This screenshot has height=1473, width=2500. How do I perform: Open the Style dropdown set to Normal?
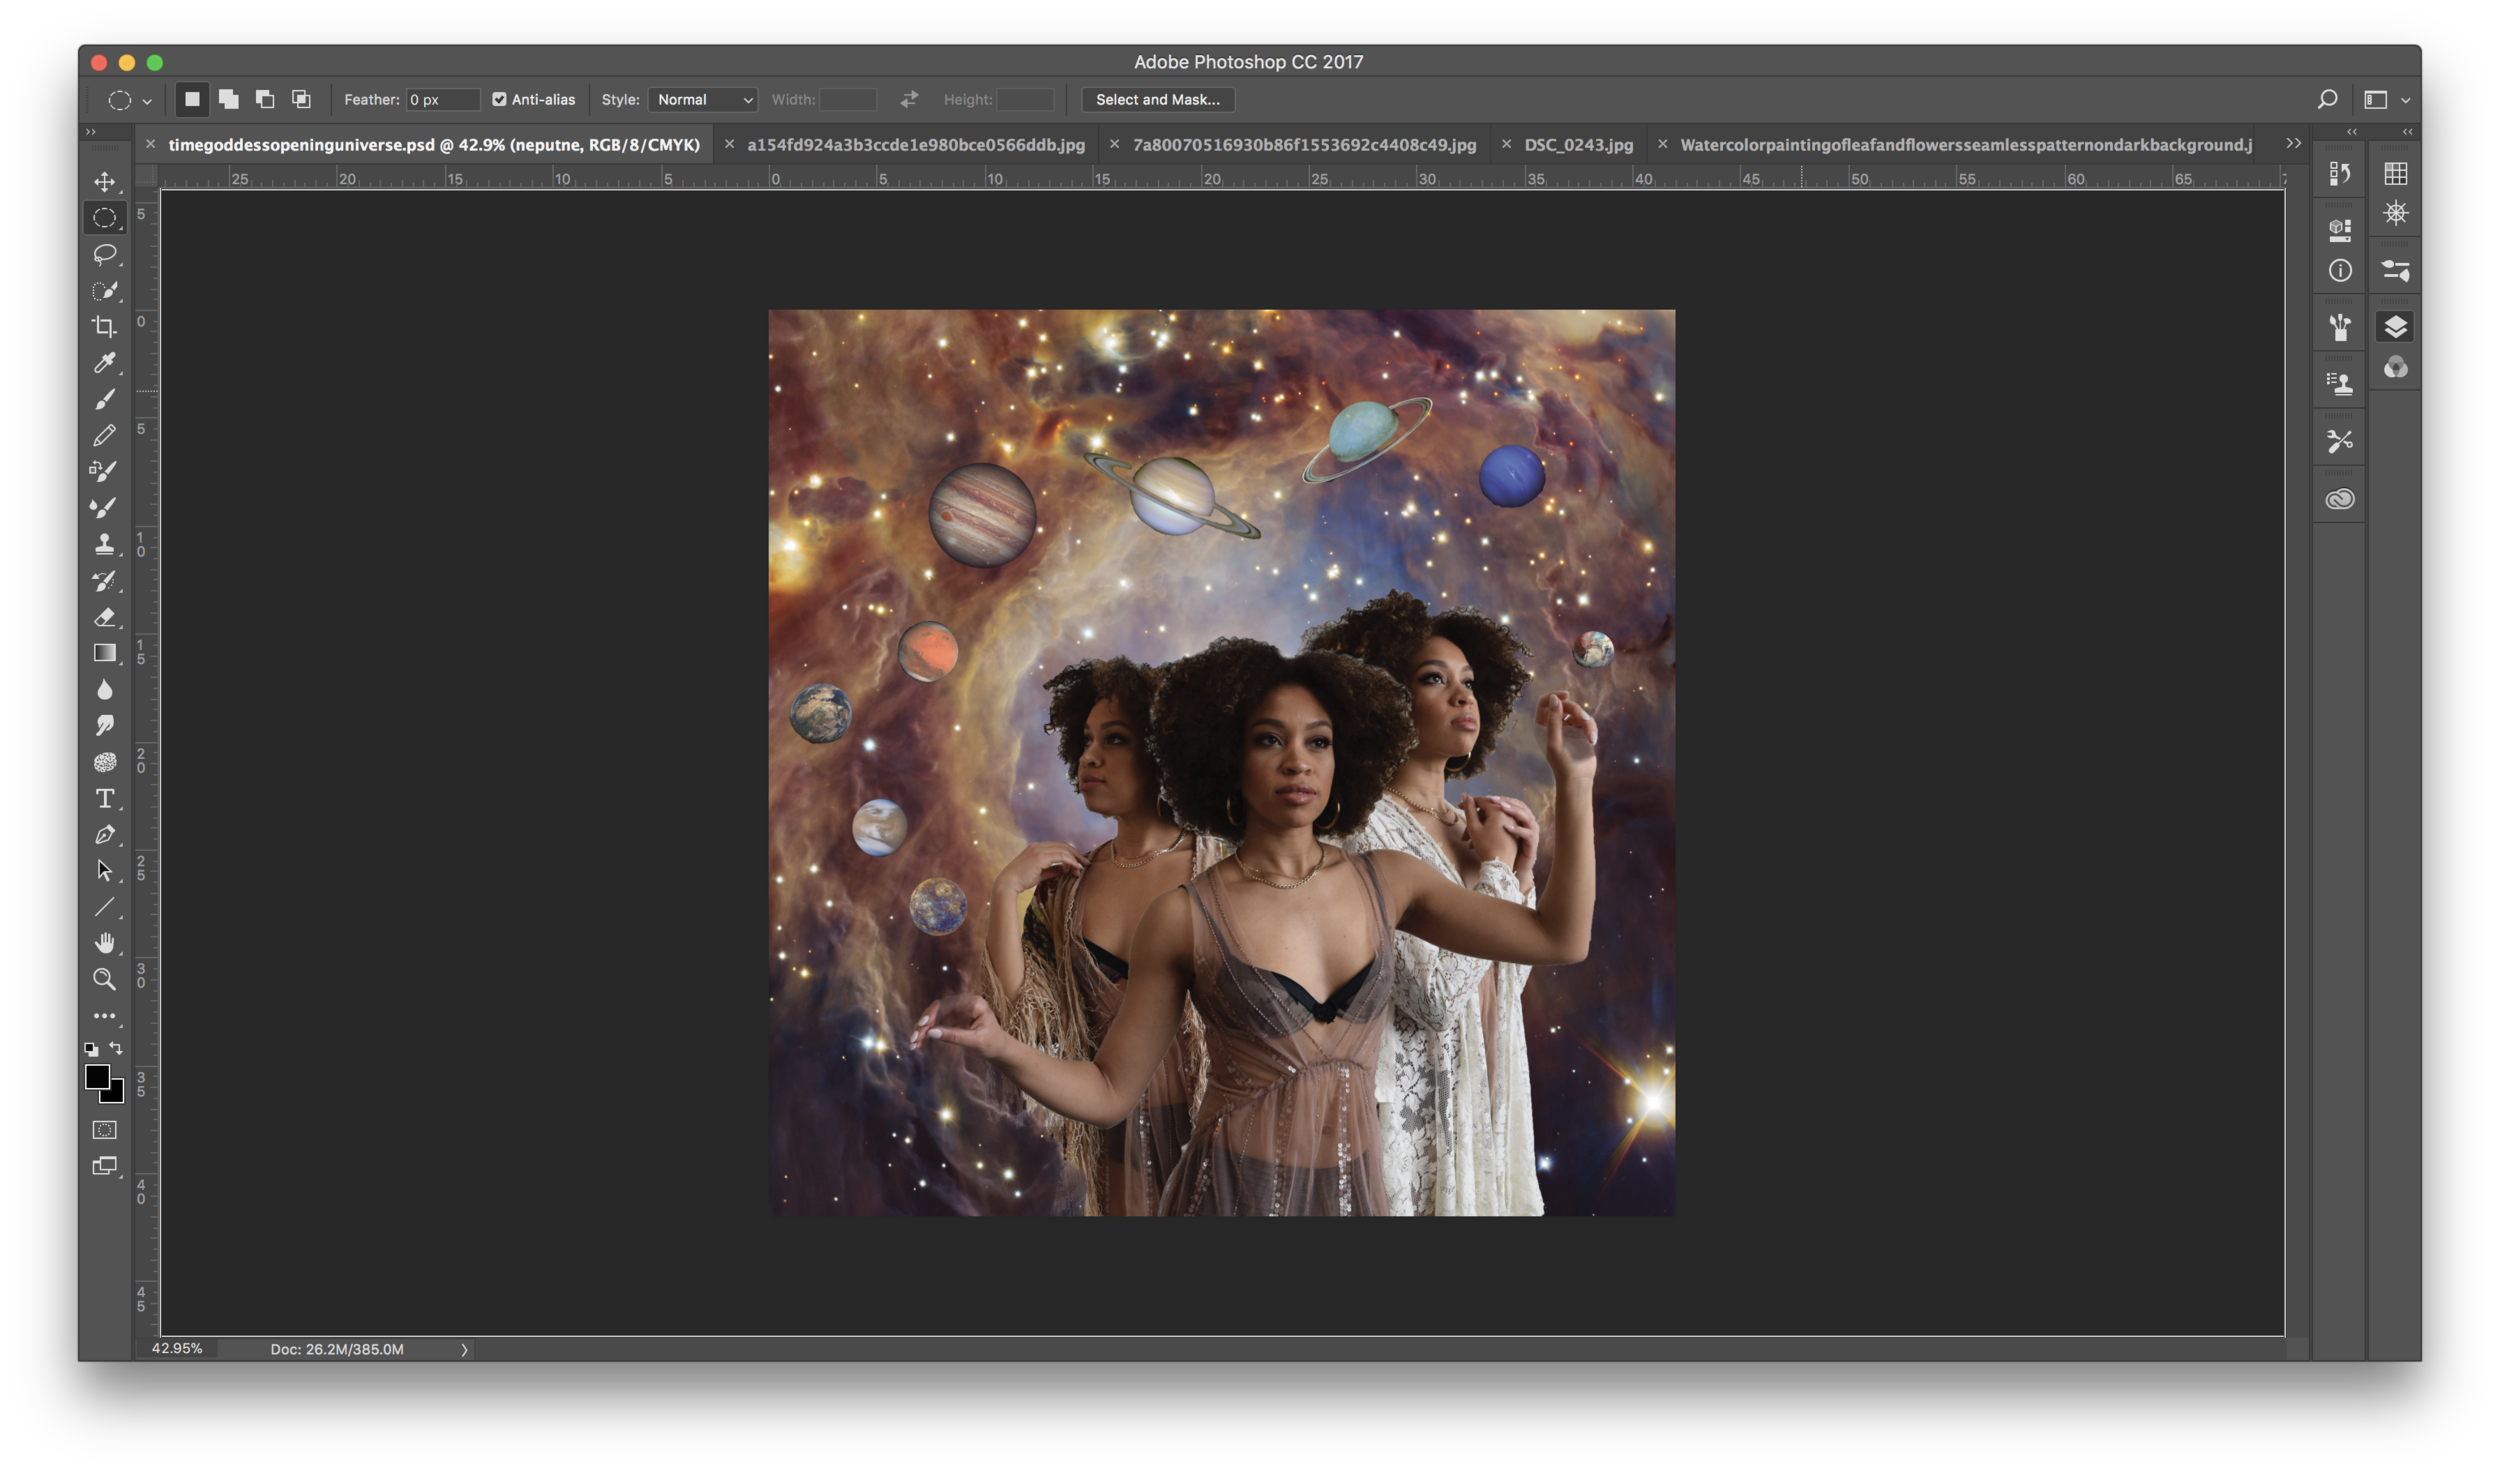point(703,99)
